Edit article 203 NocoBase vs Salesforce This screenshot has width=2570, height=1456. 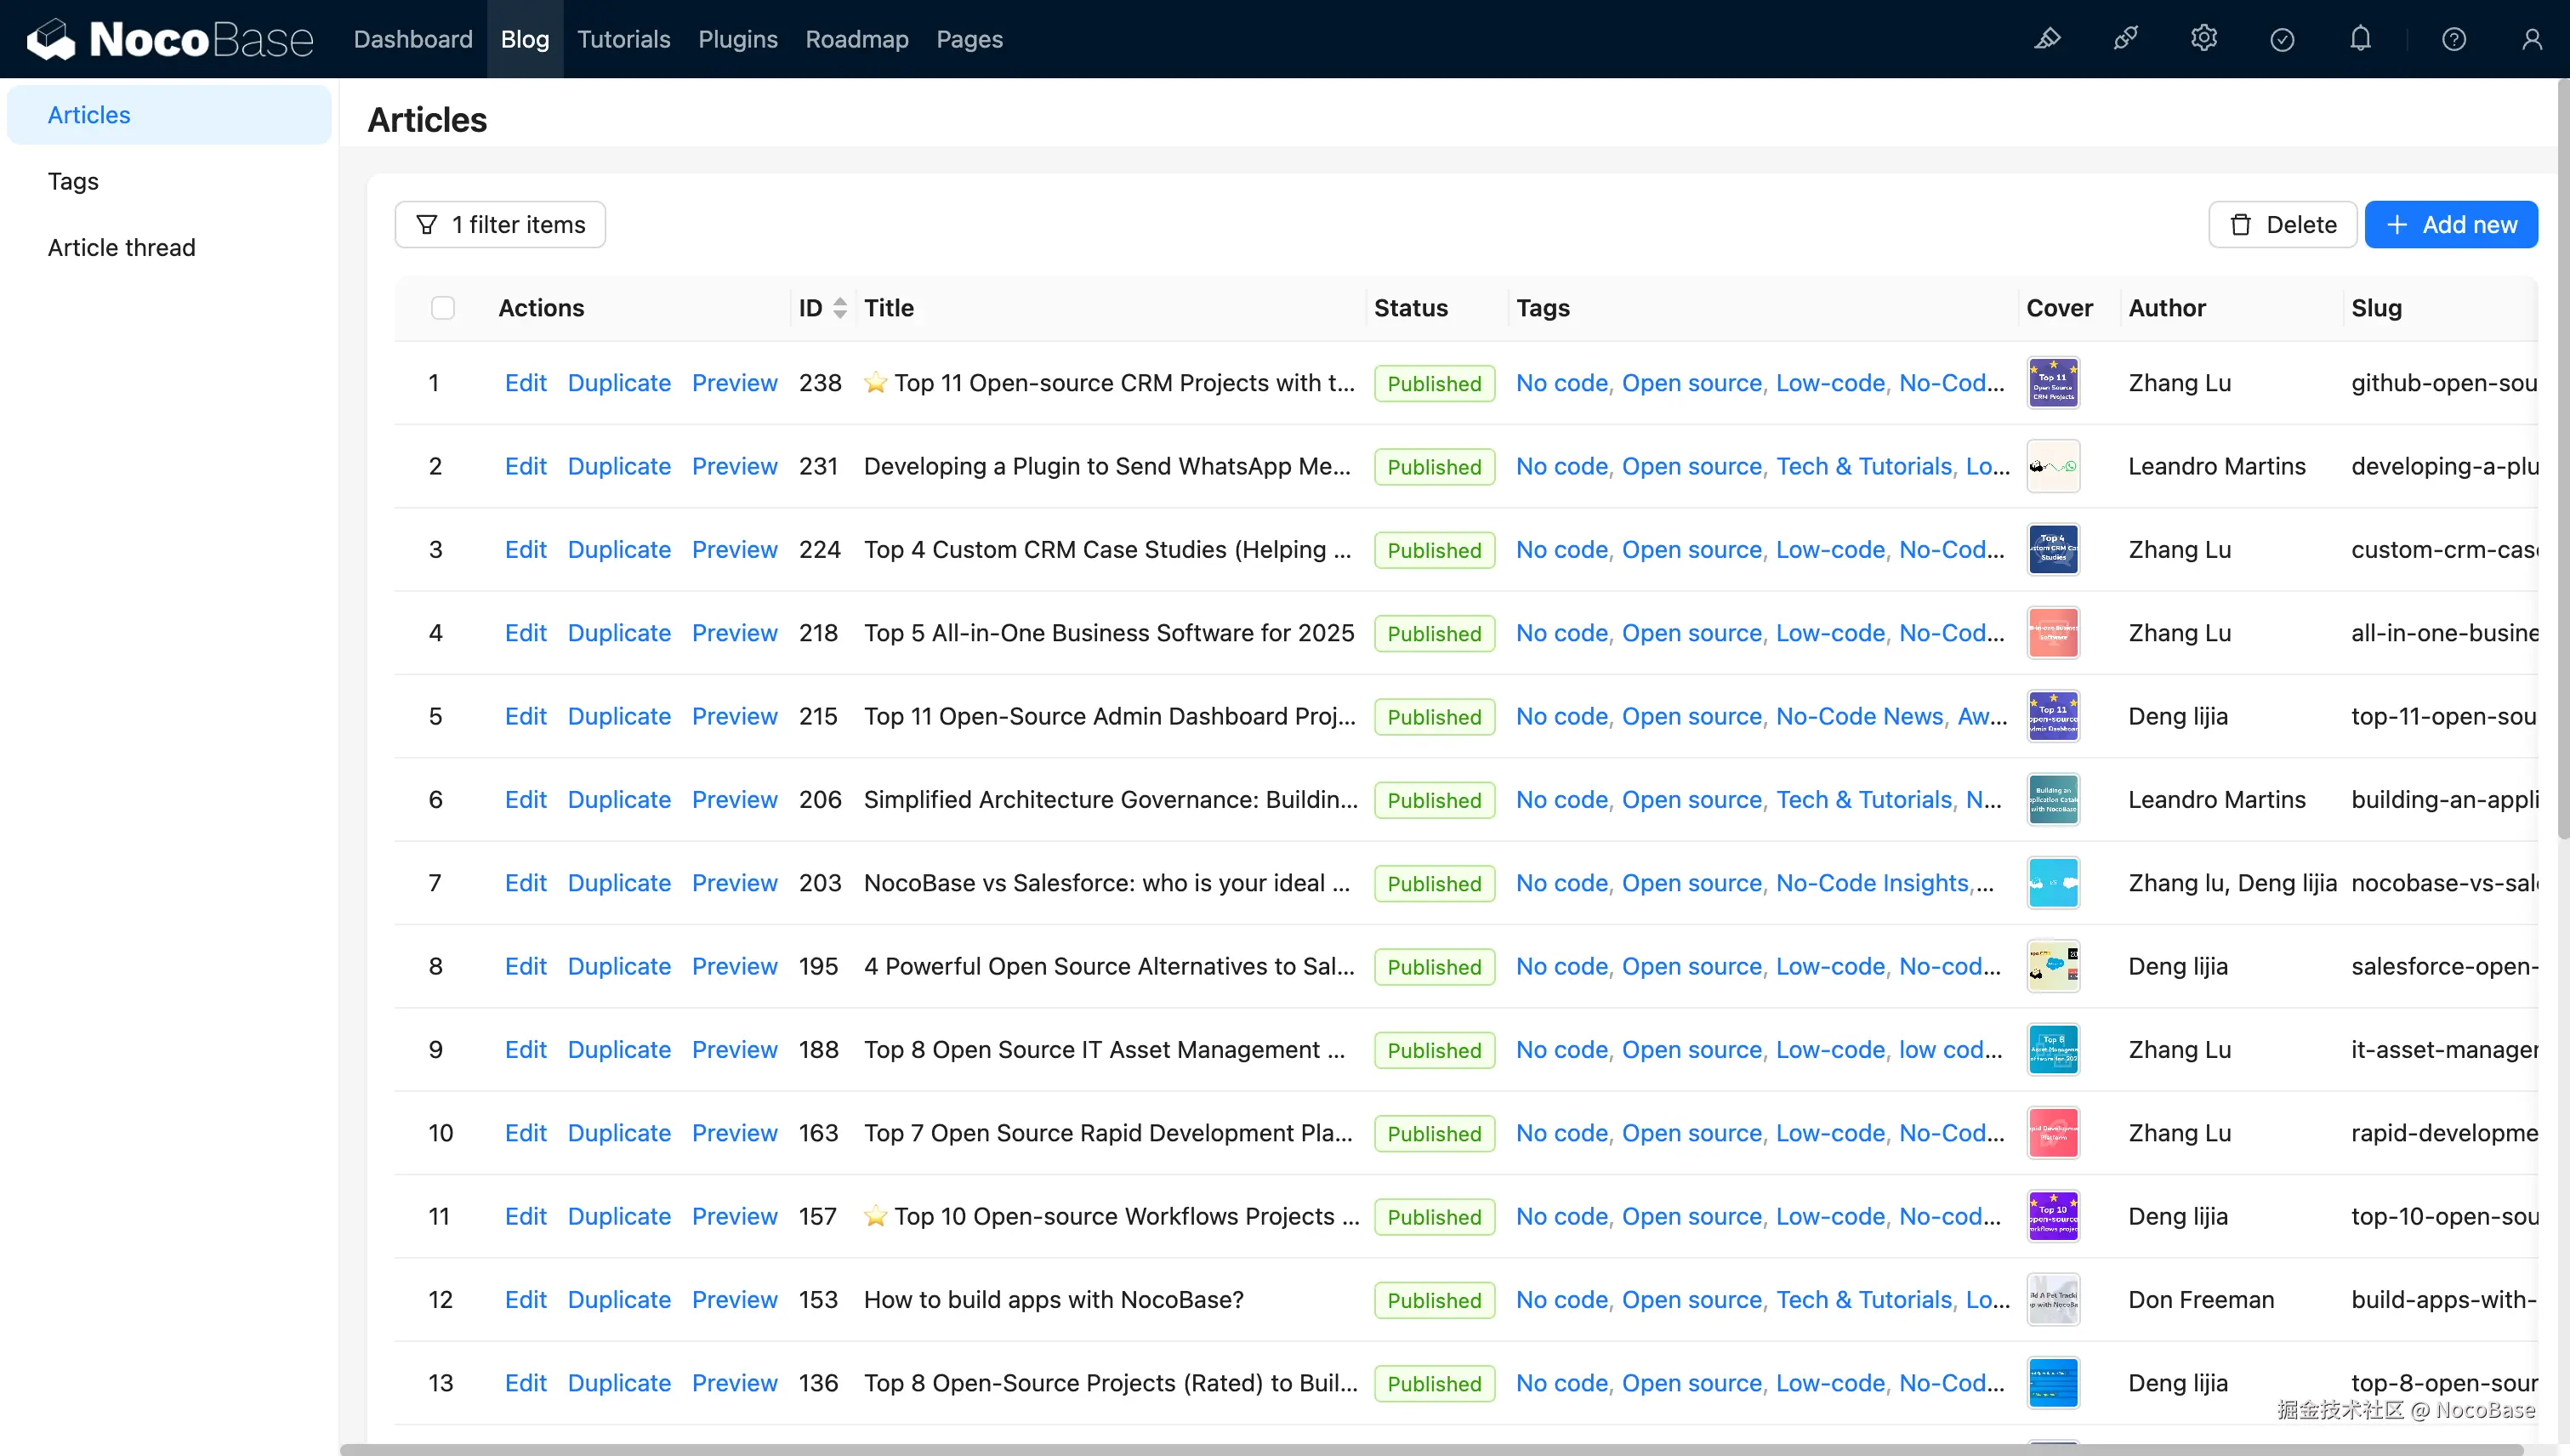[x=526, y=883]
